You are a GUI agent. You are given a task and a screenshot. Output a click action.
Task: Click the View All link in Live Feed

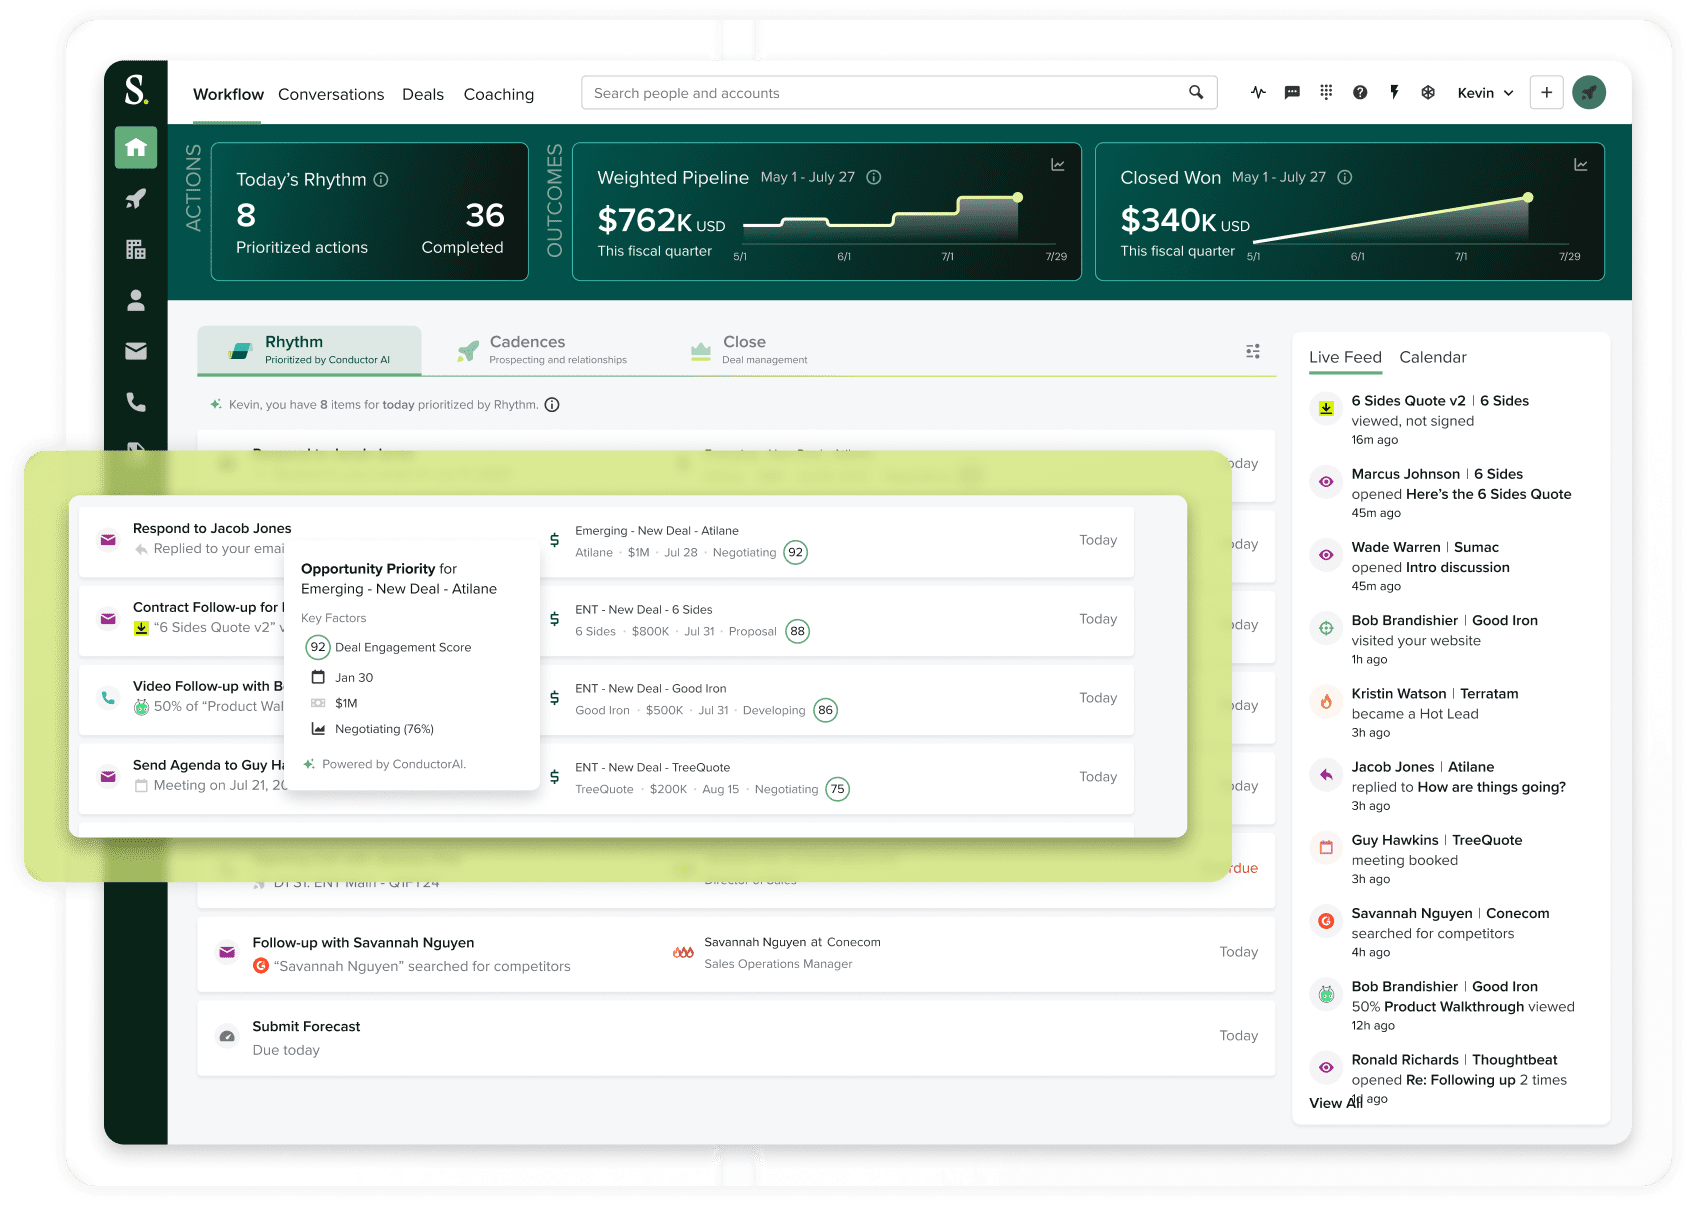1334,1103
